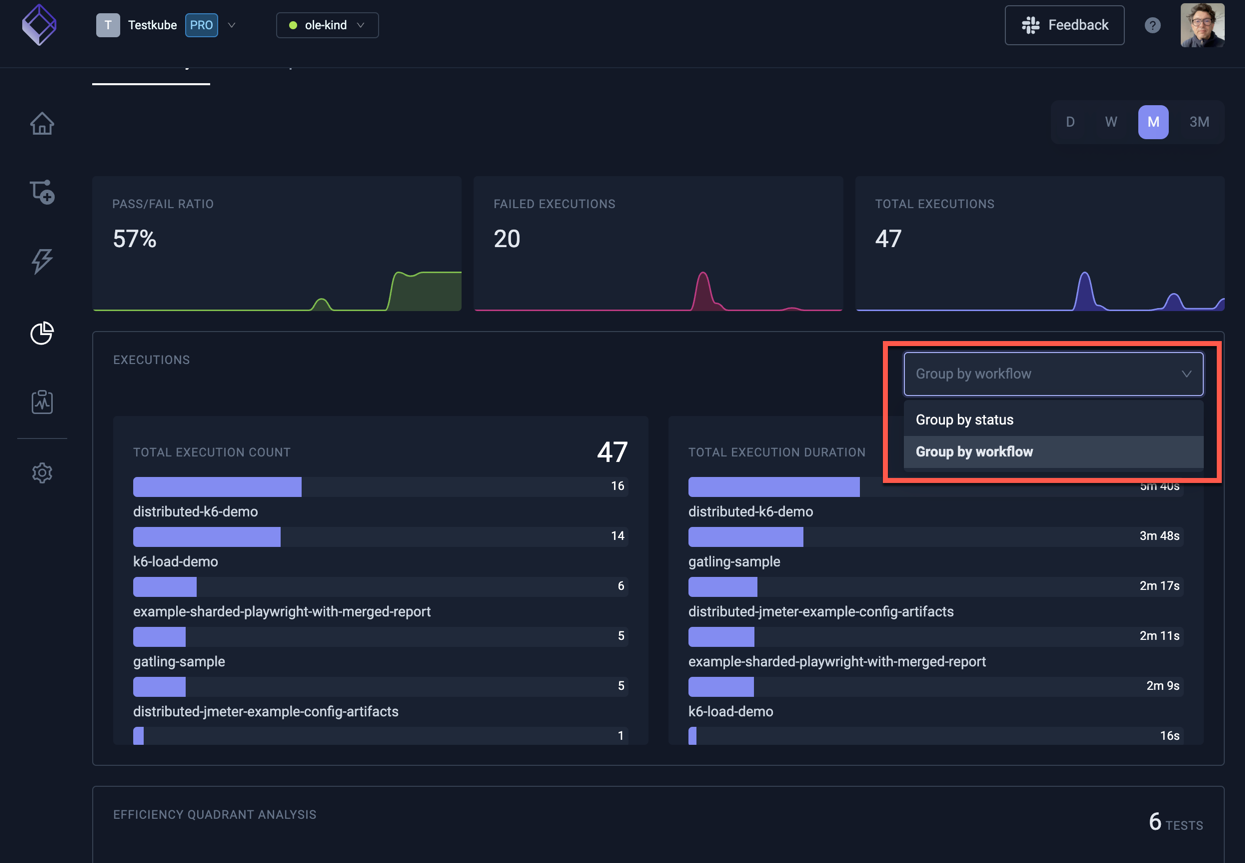The width and height of the screenshot is (1245, 863).
Task: Click example-sharded-playwright-with-merged-report in duration list
Action: click(x=837, y=661)
